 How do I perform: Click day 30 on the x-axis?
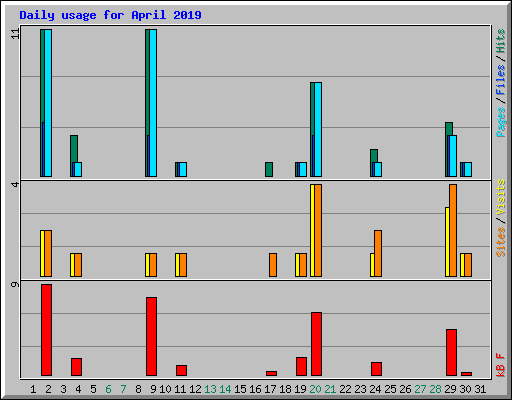click(x=465, y=389)
